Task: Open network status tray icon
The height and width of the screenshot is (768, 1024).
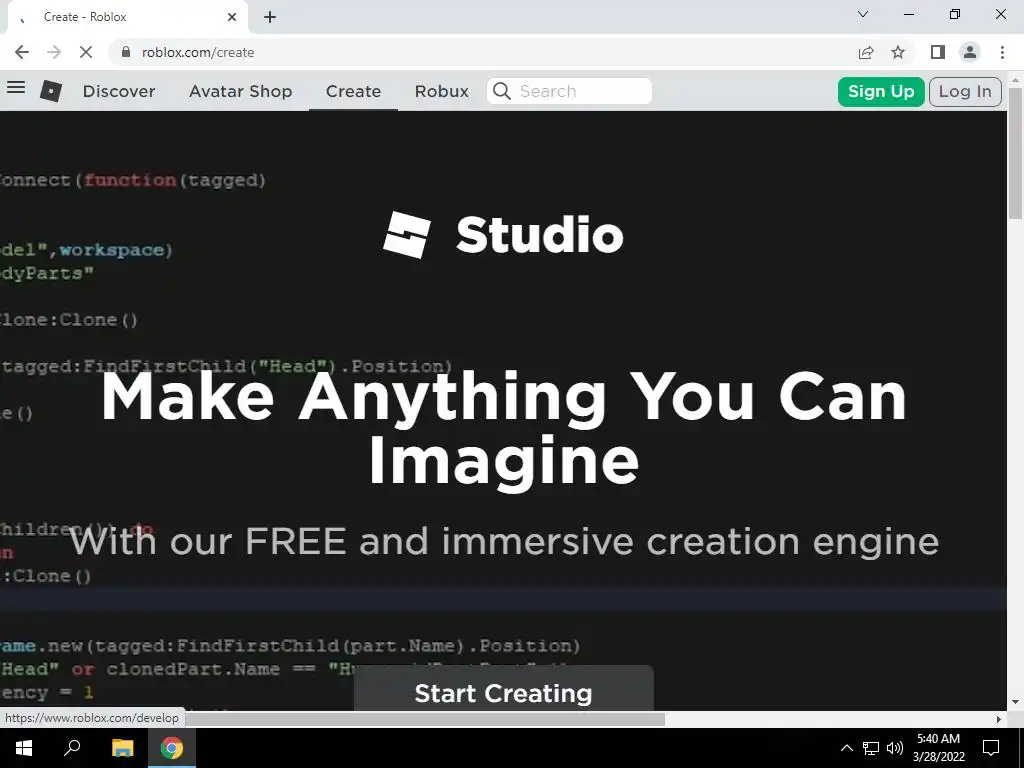Action: 871,748
